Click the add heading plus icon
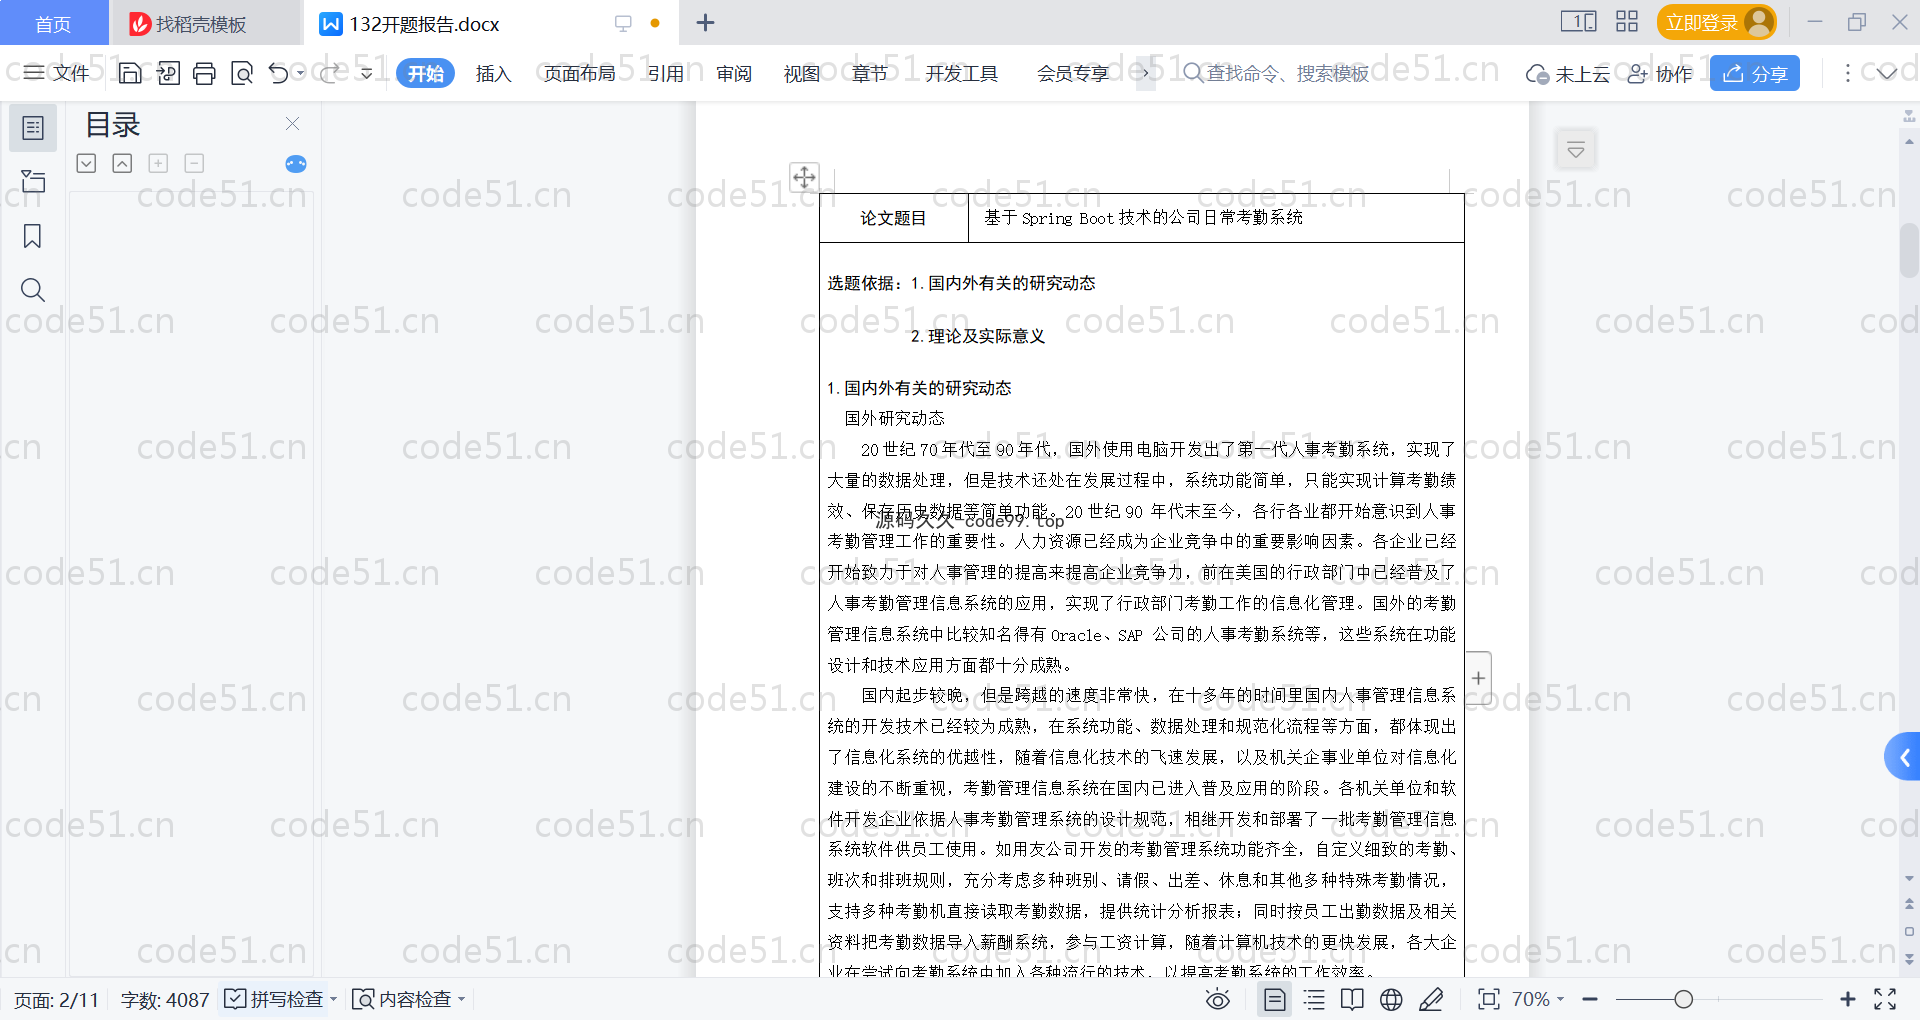 click(x=158, y=163)
